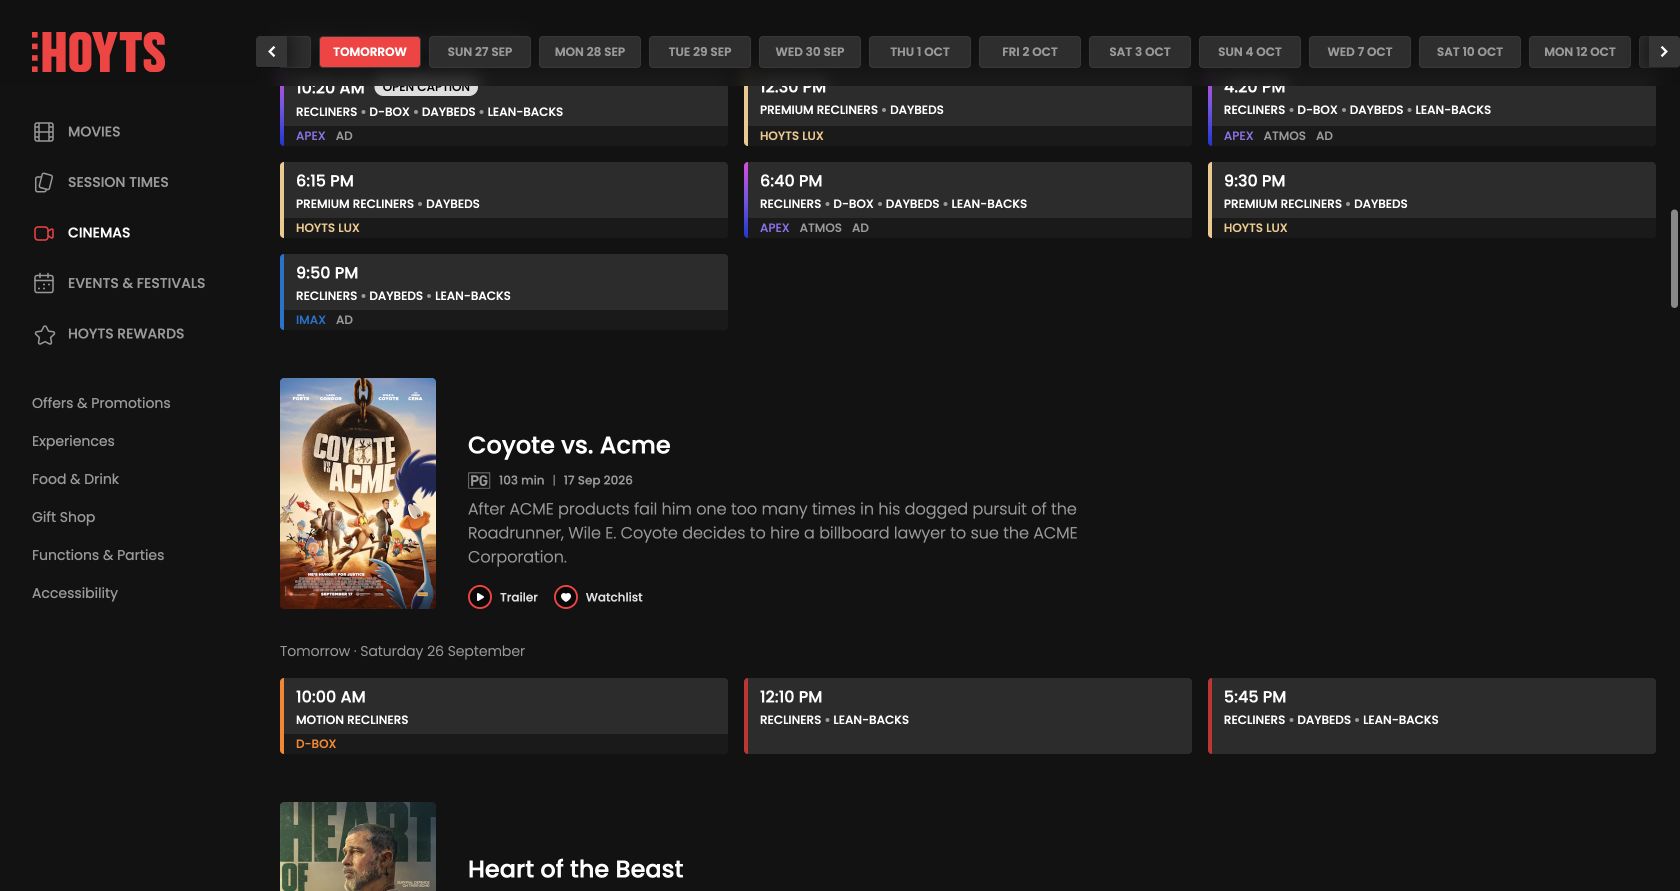Select the TOMORROW date tab
Image resolution: width=1680 pixels, height=891 pixels.
370,52
